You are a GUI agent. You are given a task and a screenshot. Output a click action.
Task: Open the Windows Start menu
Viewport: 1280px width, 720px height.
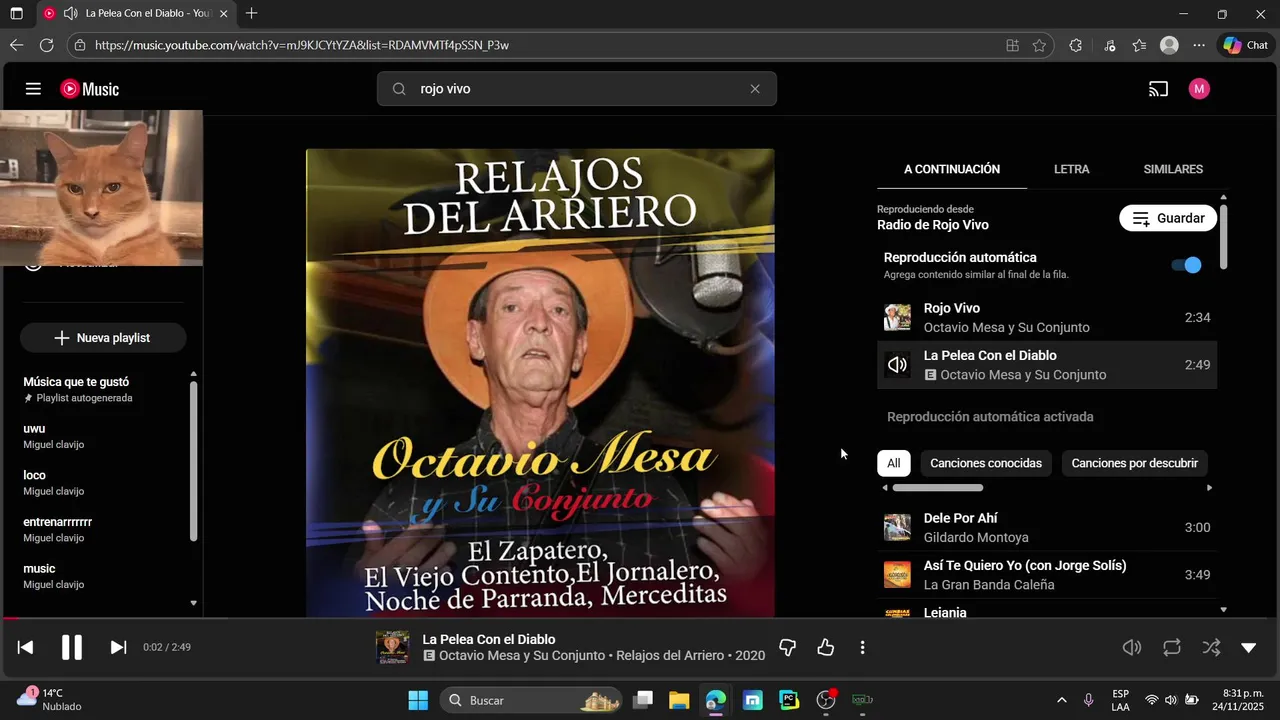point(418,700)
